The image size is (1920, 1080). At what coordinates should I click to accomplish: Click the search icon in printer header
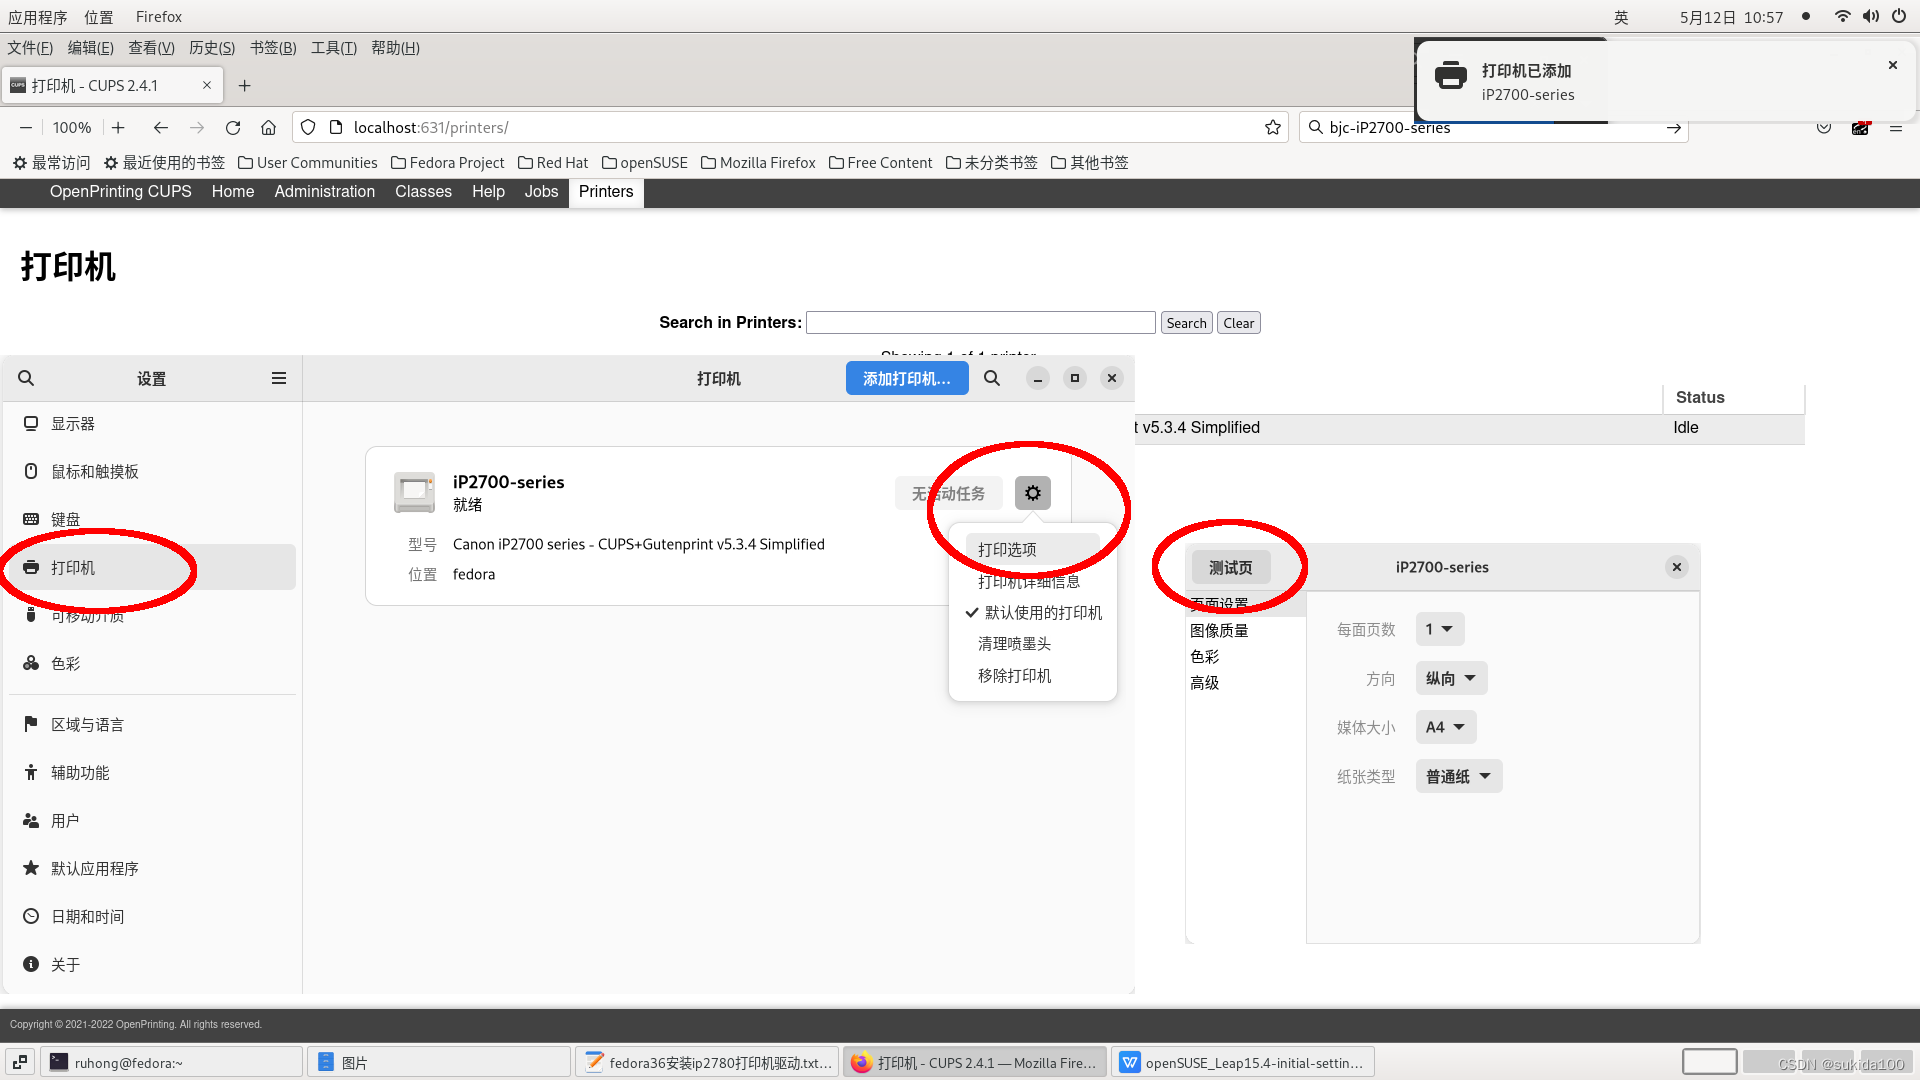(991, 378)
